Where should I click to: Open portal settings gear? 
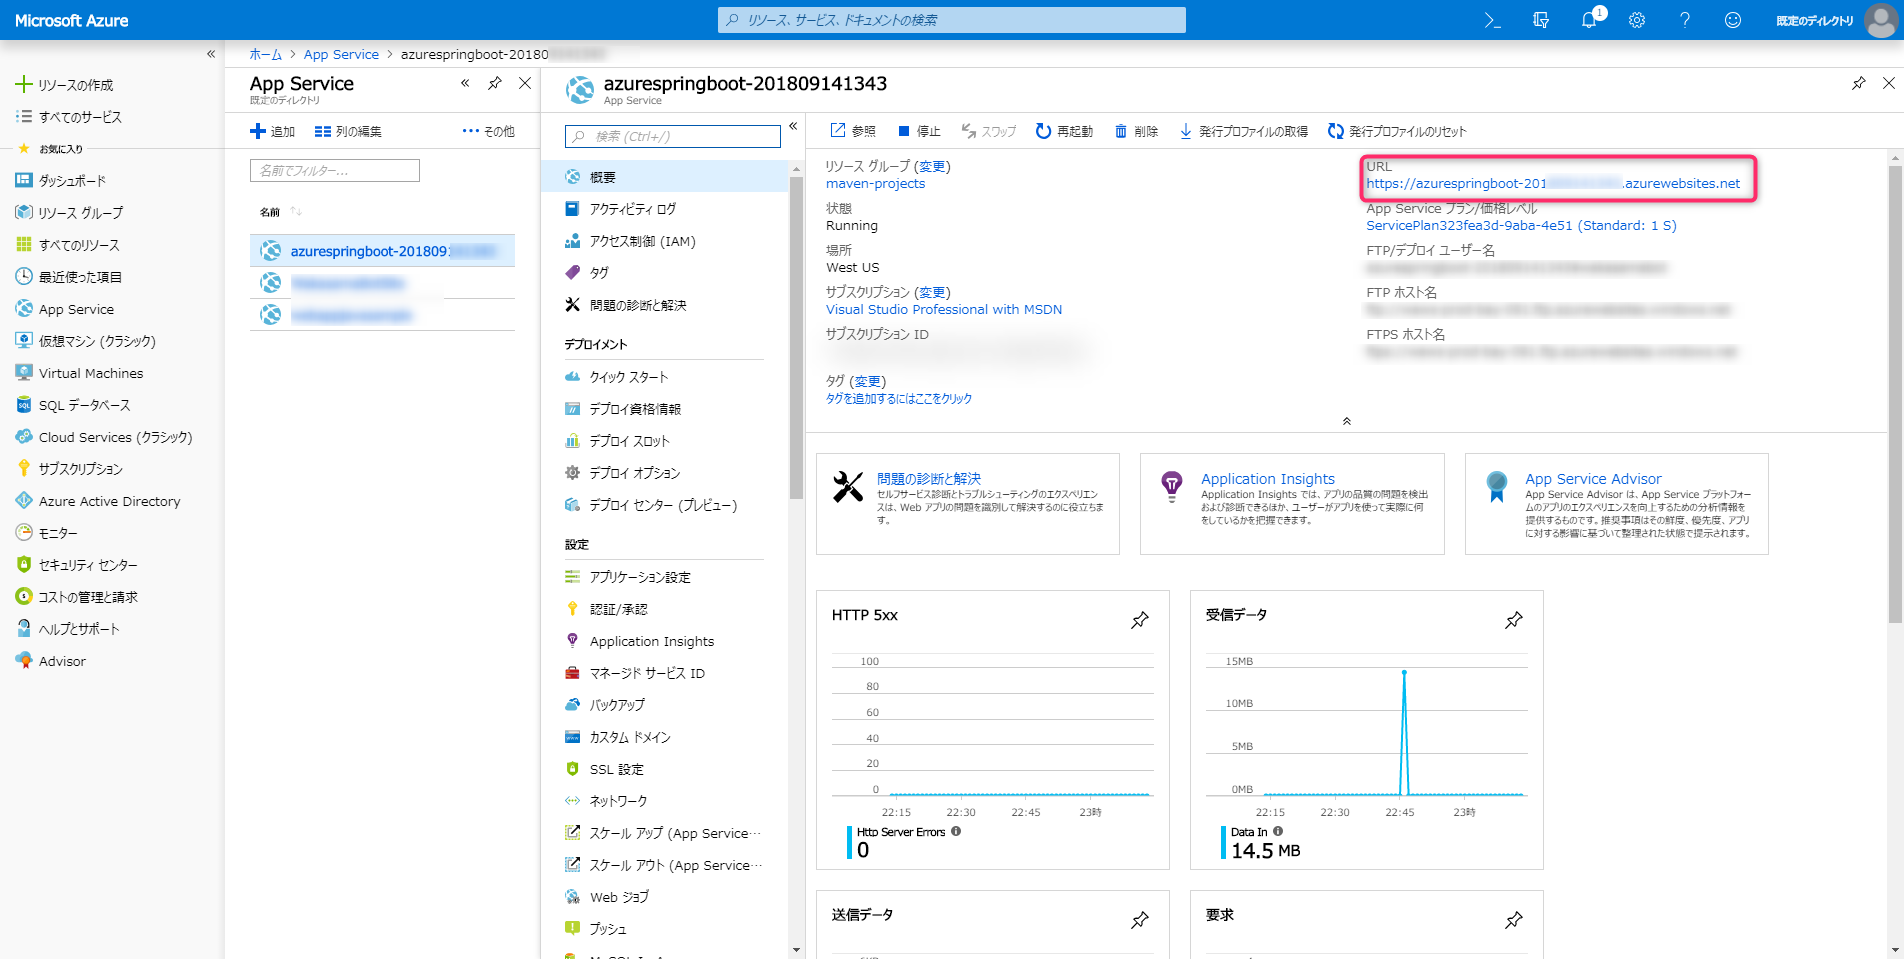(1637, 20)
